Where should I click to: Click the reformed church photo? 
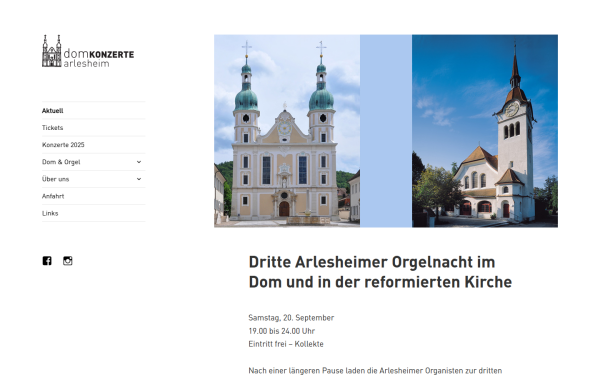[x=485, y=131]
